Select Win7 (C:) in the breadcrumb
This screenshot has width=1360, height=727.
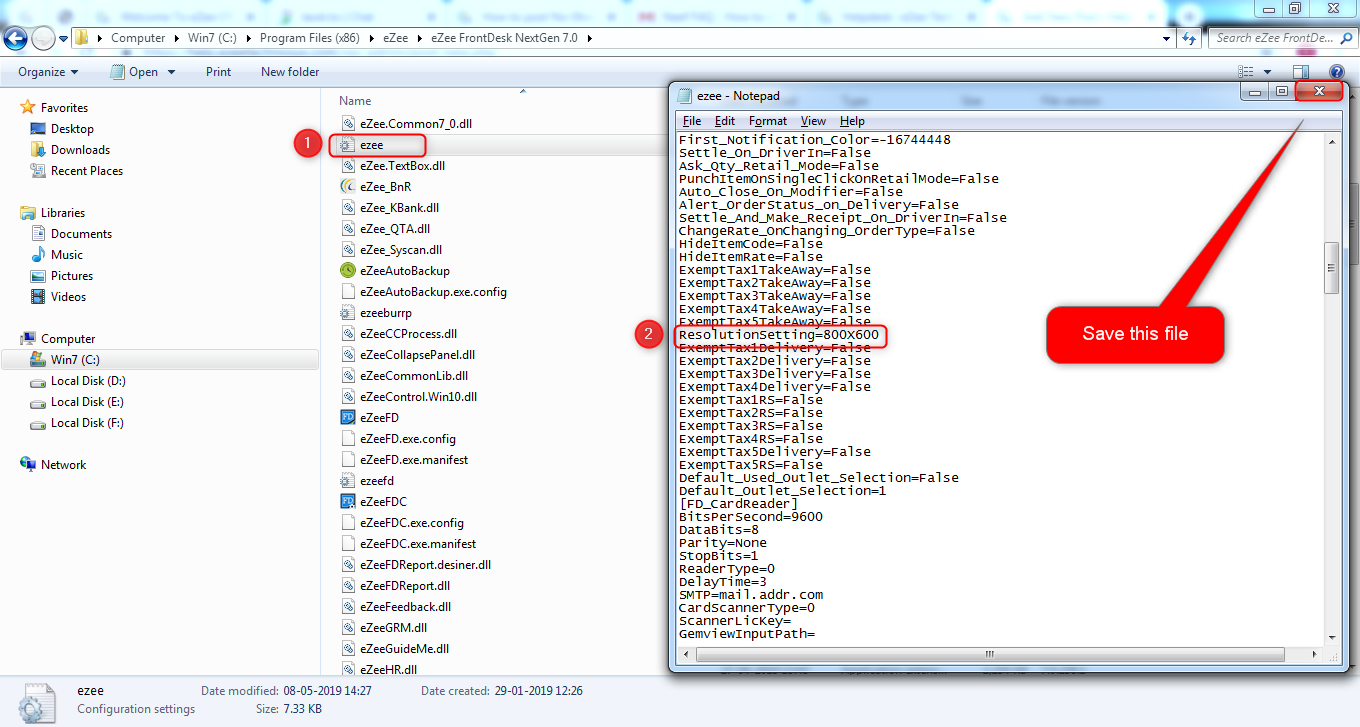210,38
